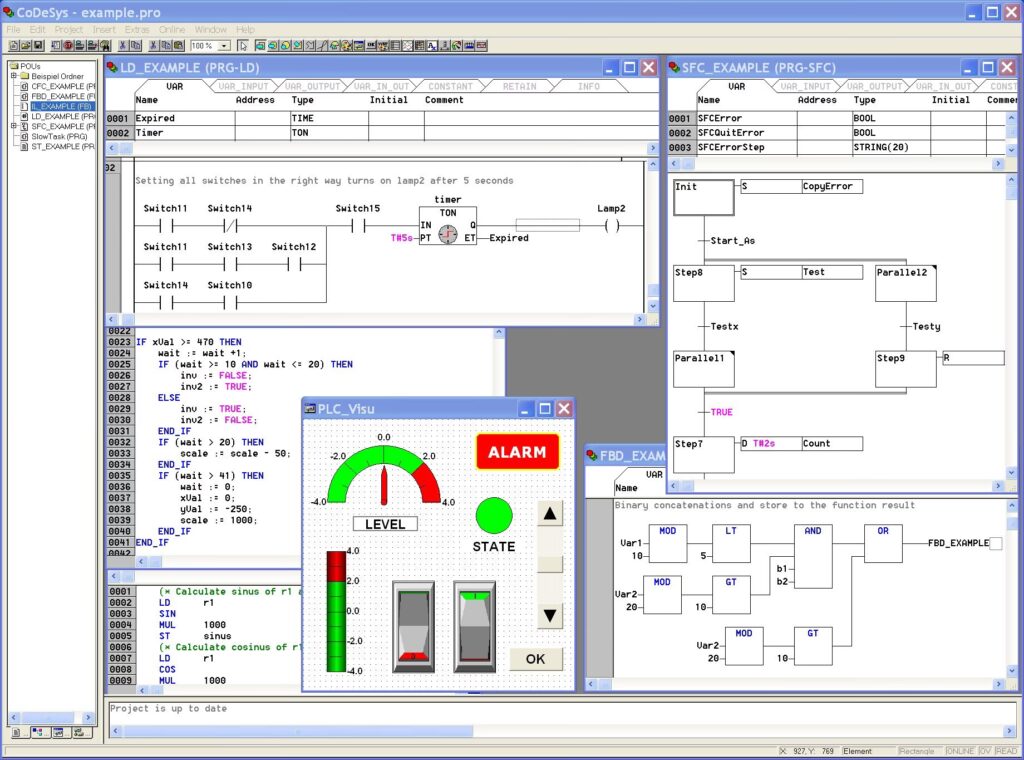
Task: Click the Save icon in the toolbar
Action: click(39, 45)
